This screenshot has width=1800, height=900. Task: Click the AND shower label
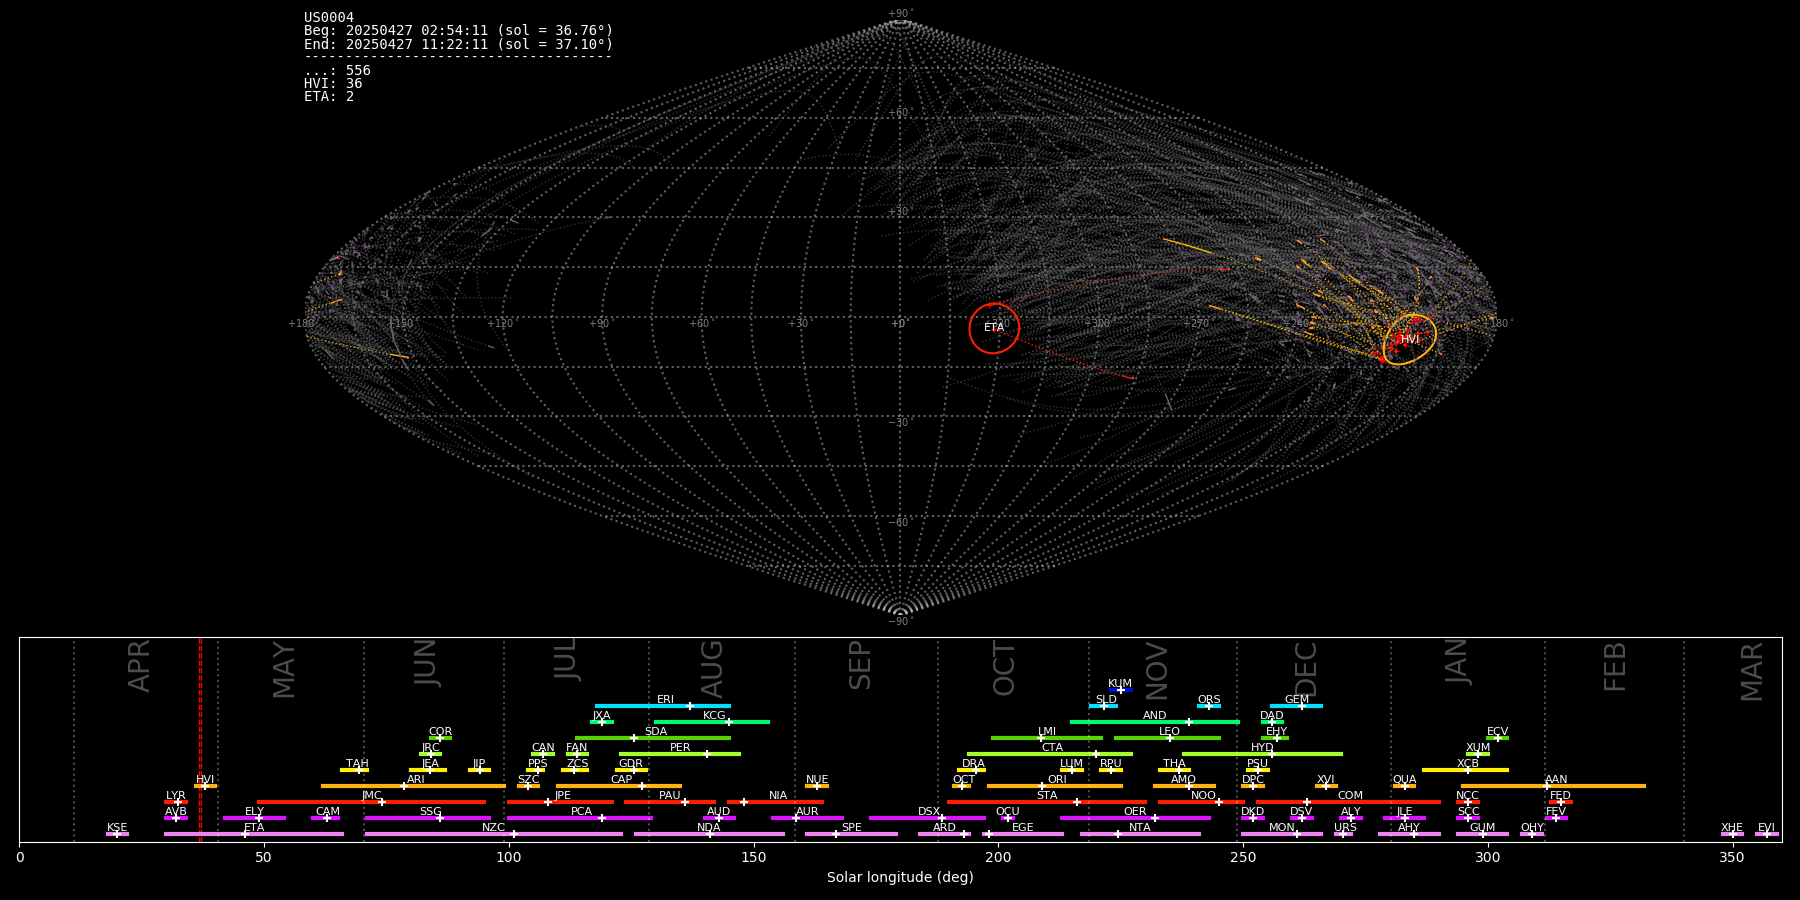(1155, 716)
